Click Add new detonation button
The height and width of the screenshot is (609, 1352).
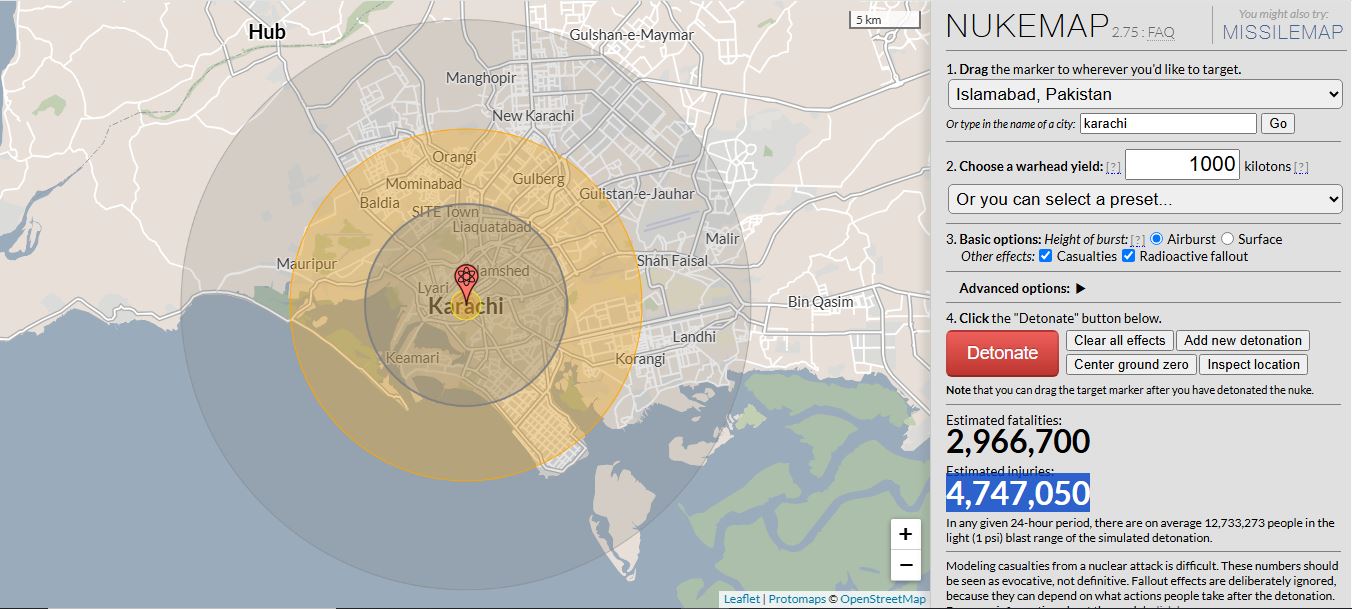[1243, 340]
